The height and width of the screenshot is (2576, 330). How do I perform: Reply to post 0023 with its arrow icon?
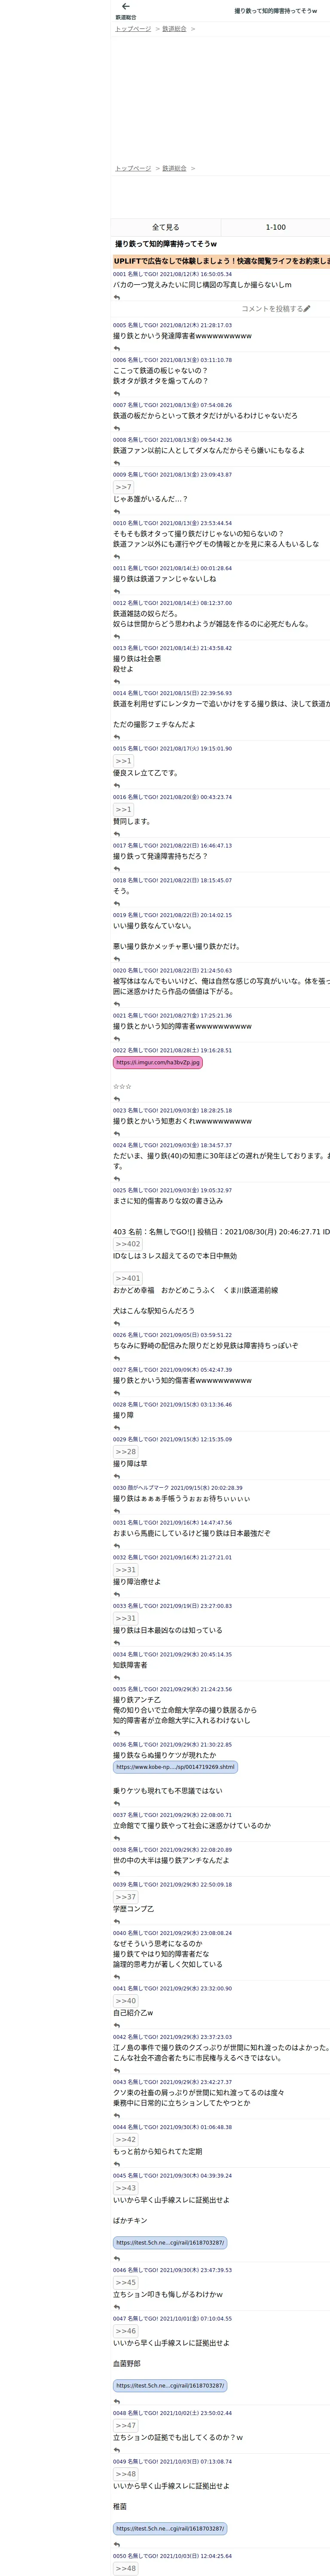116,1134
